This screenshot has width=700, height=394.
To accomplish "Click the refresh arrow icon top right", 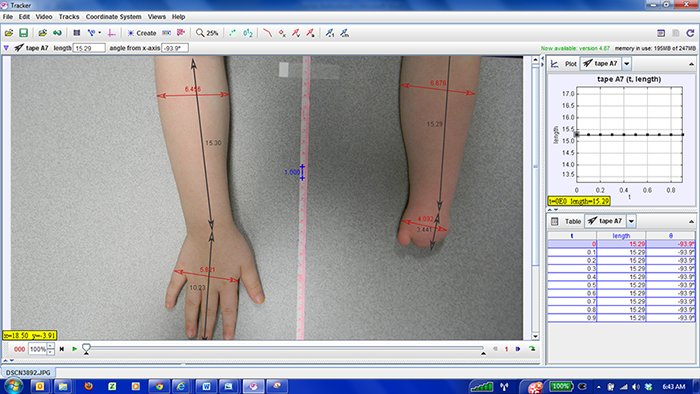I will 690,33.
